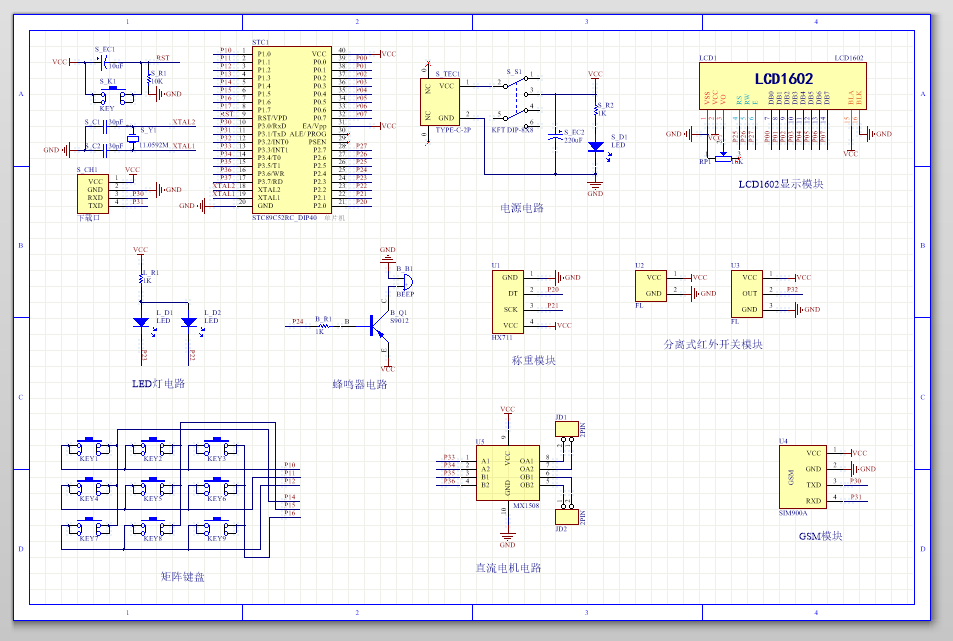Select the L_D2 LED symbol
This screenshot has width=953, height=641.
pos(189,321)
